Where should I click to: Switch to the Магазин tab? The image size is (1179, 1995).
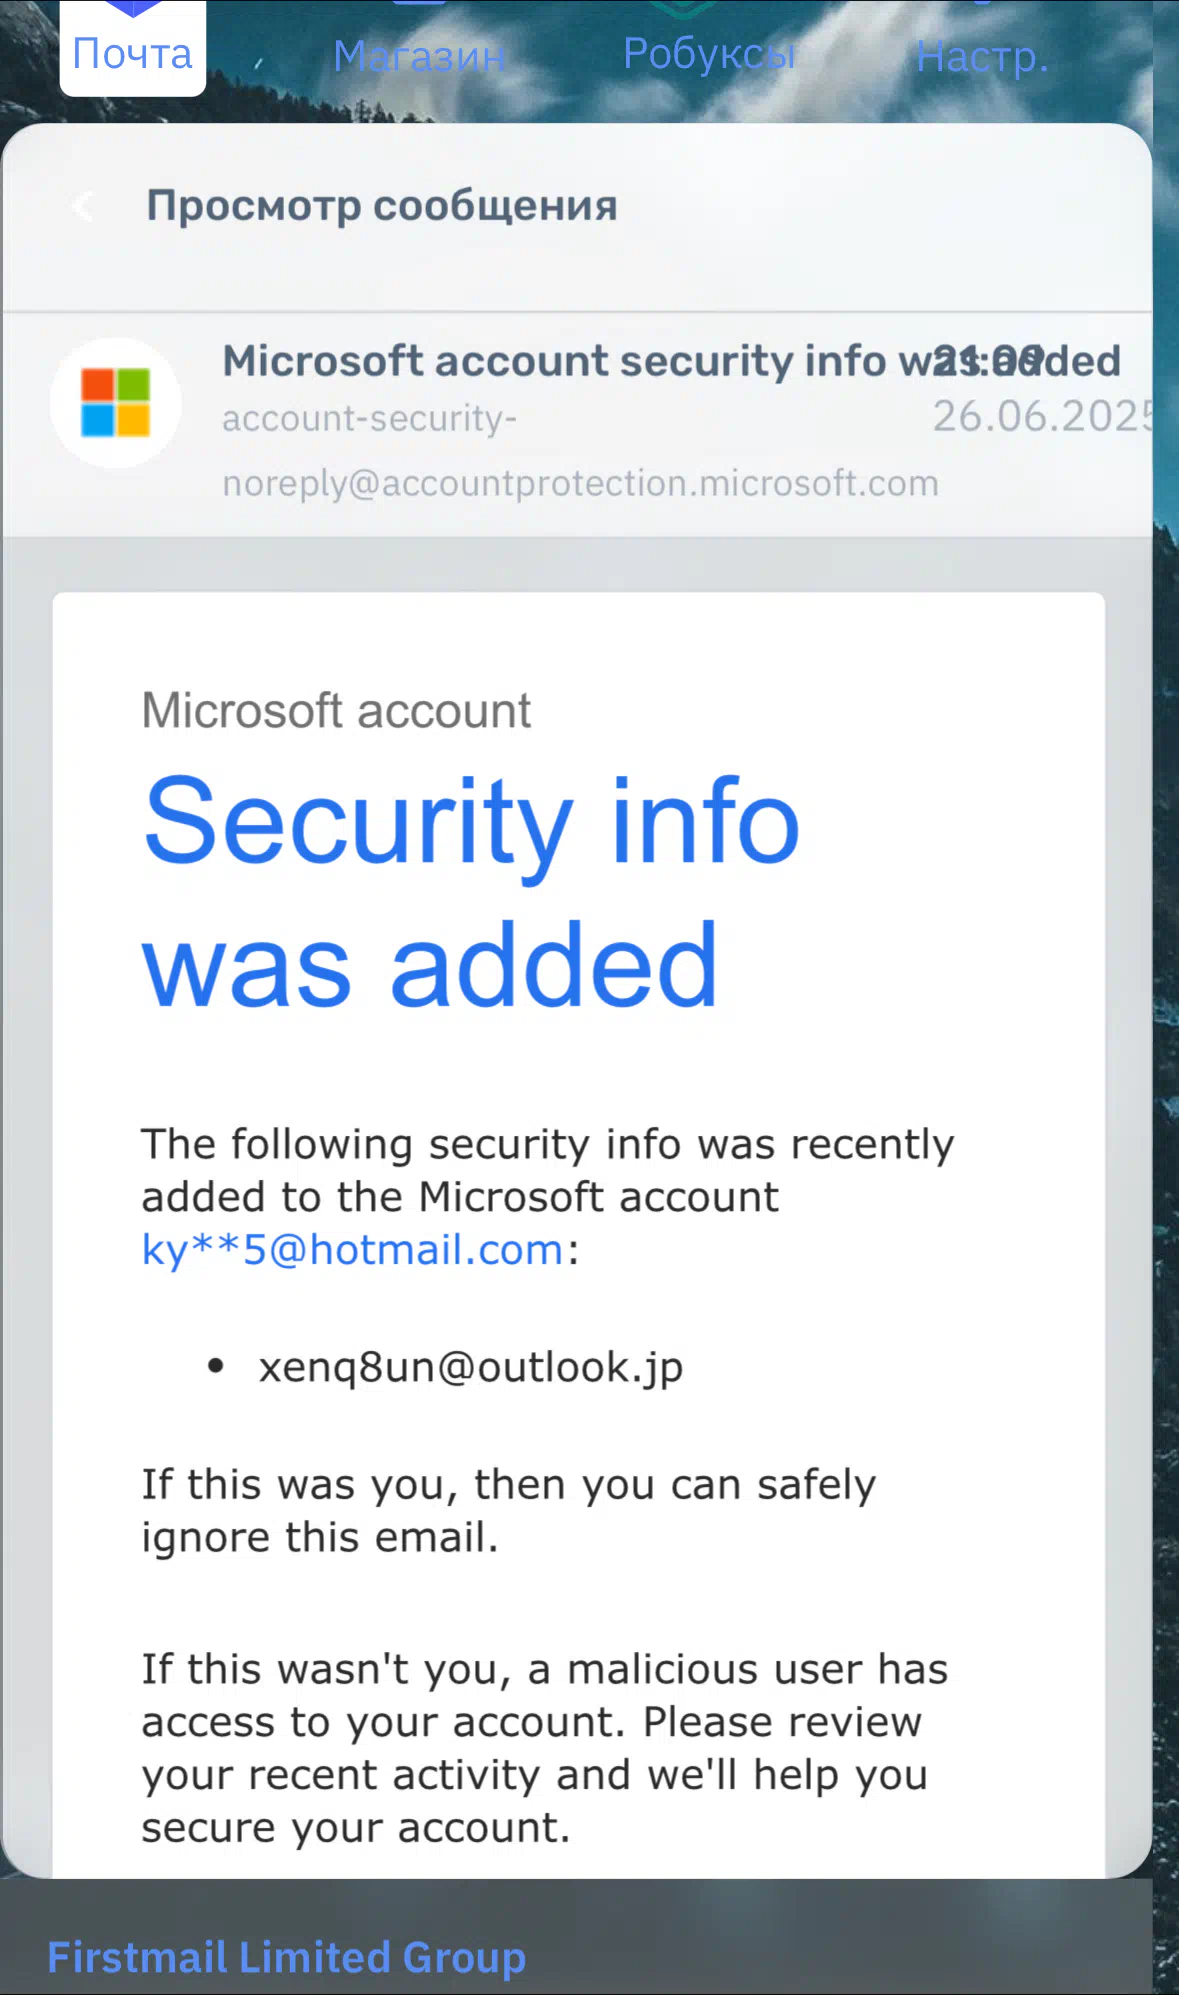419,55
